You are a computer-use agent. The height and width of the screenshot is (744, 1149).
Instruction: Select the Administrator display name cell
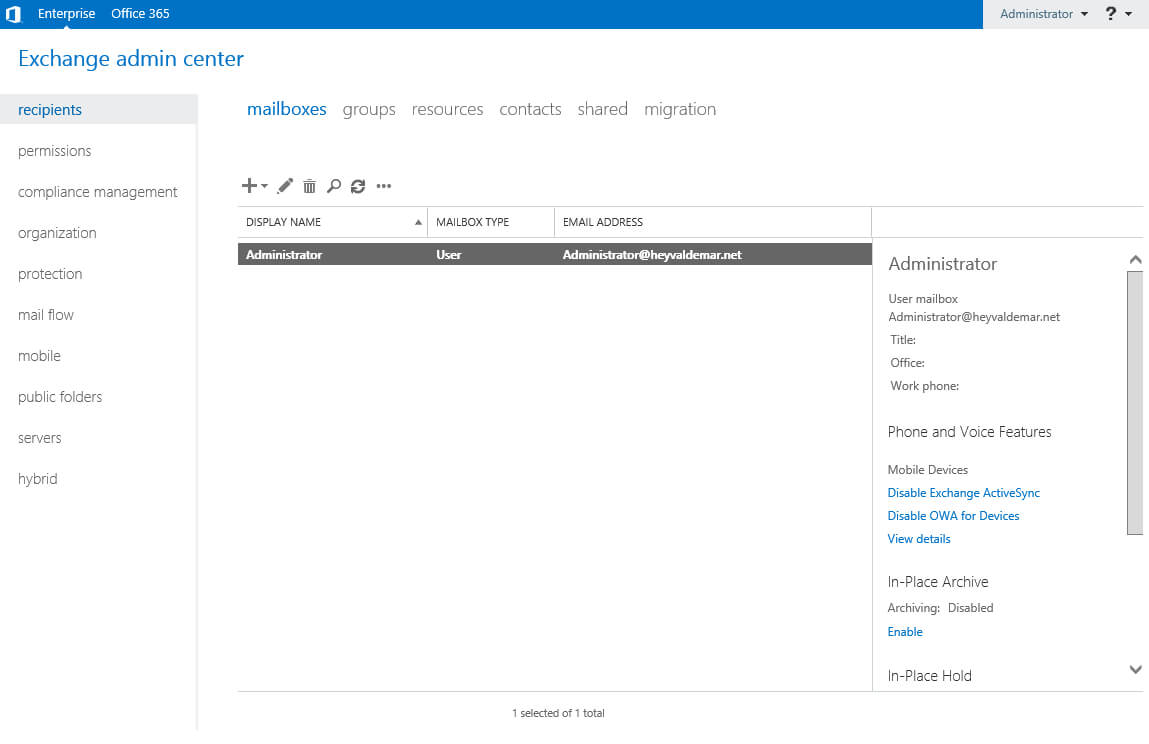(x=284, y=254)
